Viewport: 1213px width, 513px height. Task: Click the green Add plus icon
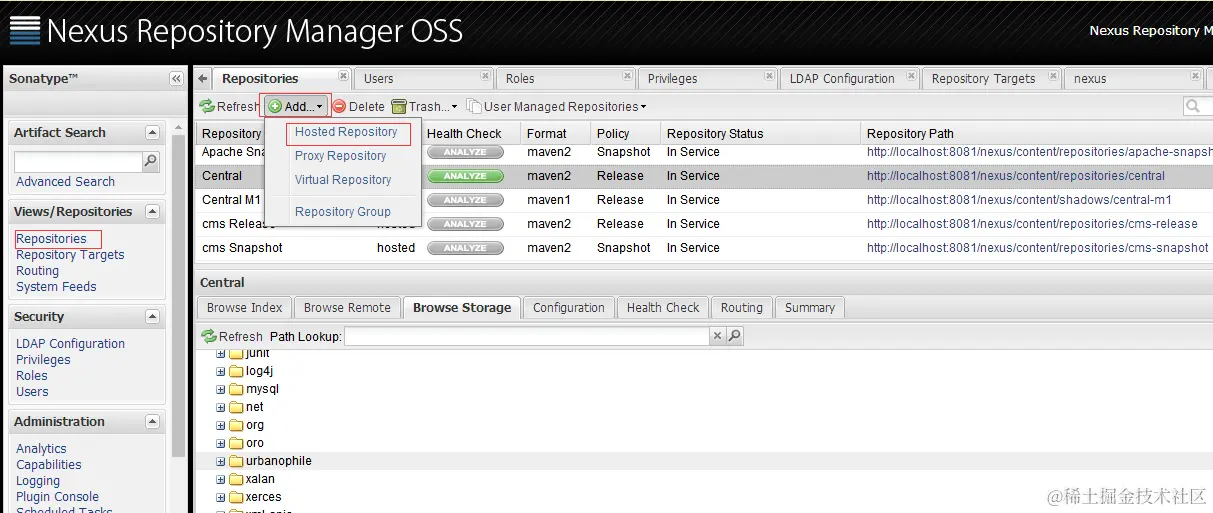point(275,106)
